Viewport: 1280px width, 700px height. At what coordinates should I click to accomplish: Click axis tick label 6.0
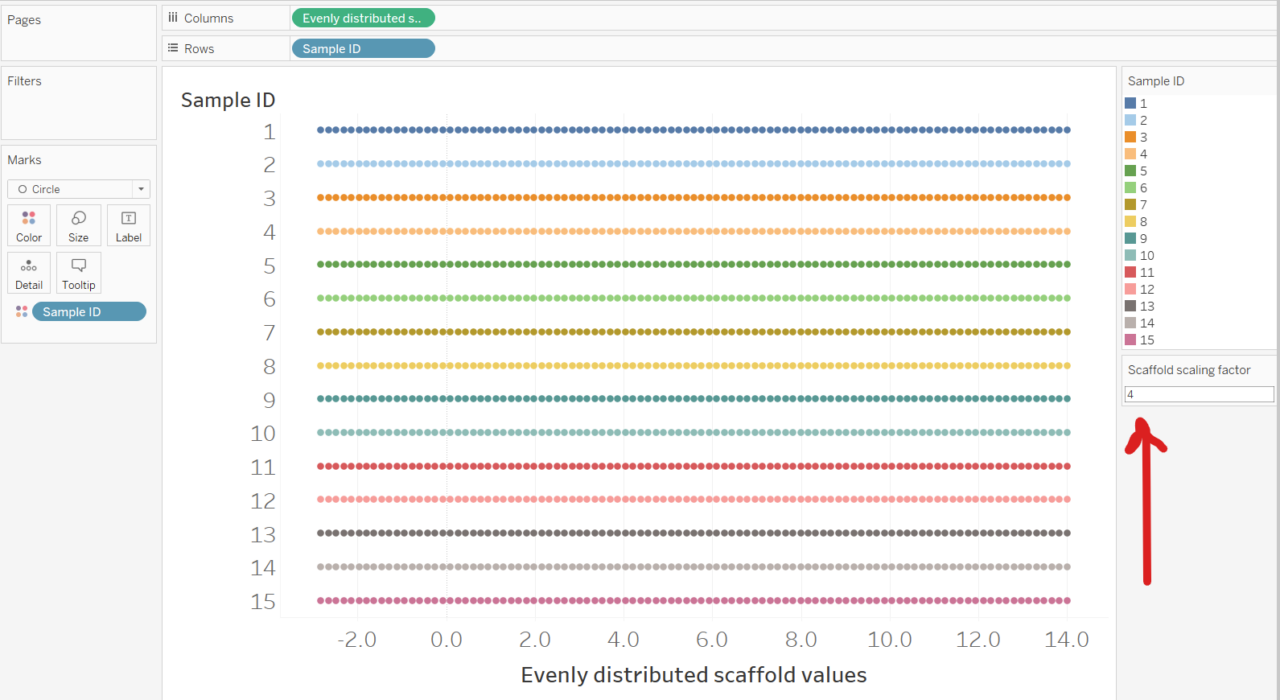coord(712,640)
